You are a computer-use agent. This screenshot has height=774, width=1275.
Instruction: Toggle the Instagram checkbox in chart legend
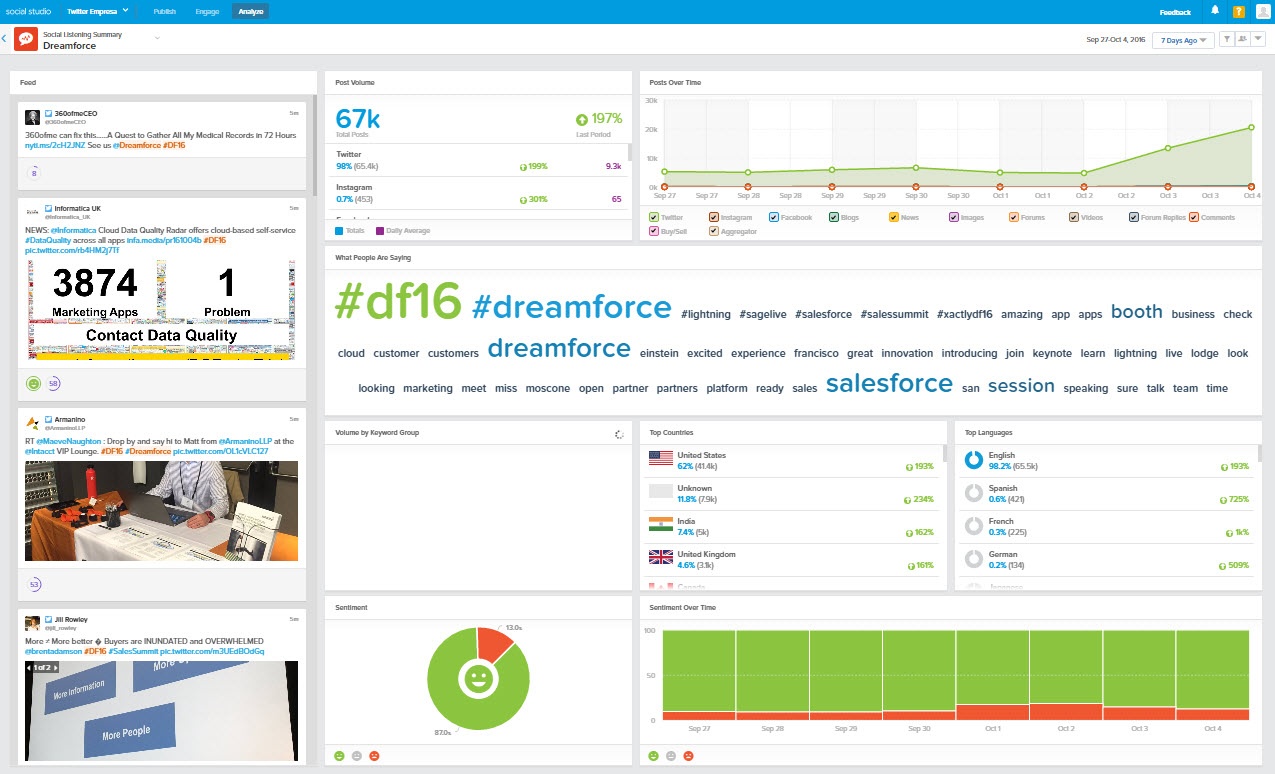pyautogui.click(x=714, y=217)
